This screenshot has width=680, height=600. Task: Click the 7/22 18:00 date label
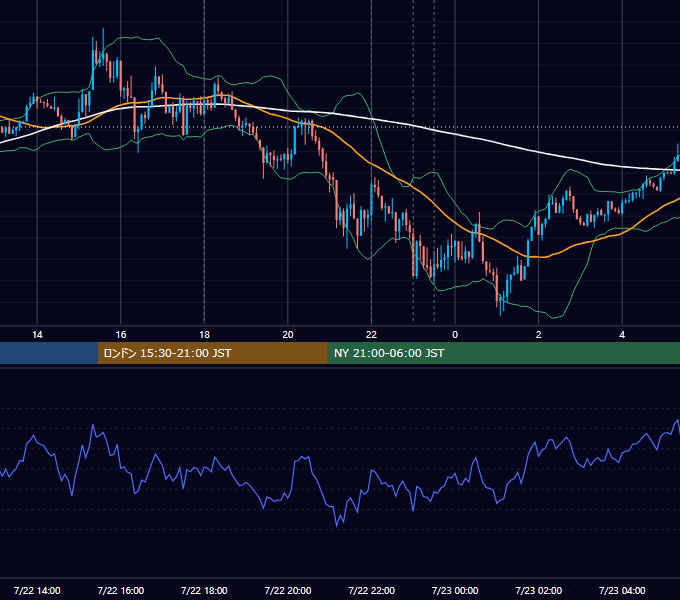coord(204,590)
